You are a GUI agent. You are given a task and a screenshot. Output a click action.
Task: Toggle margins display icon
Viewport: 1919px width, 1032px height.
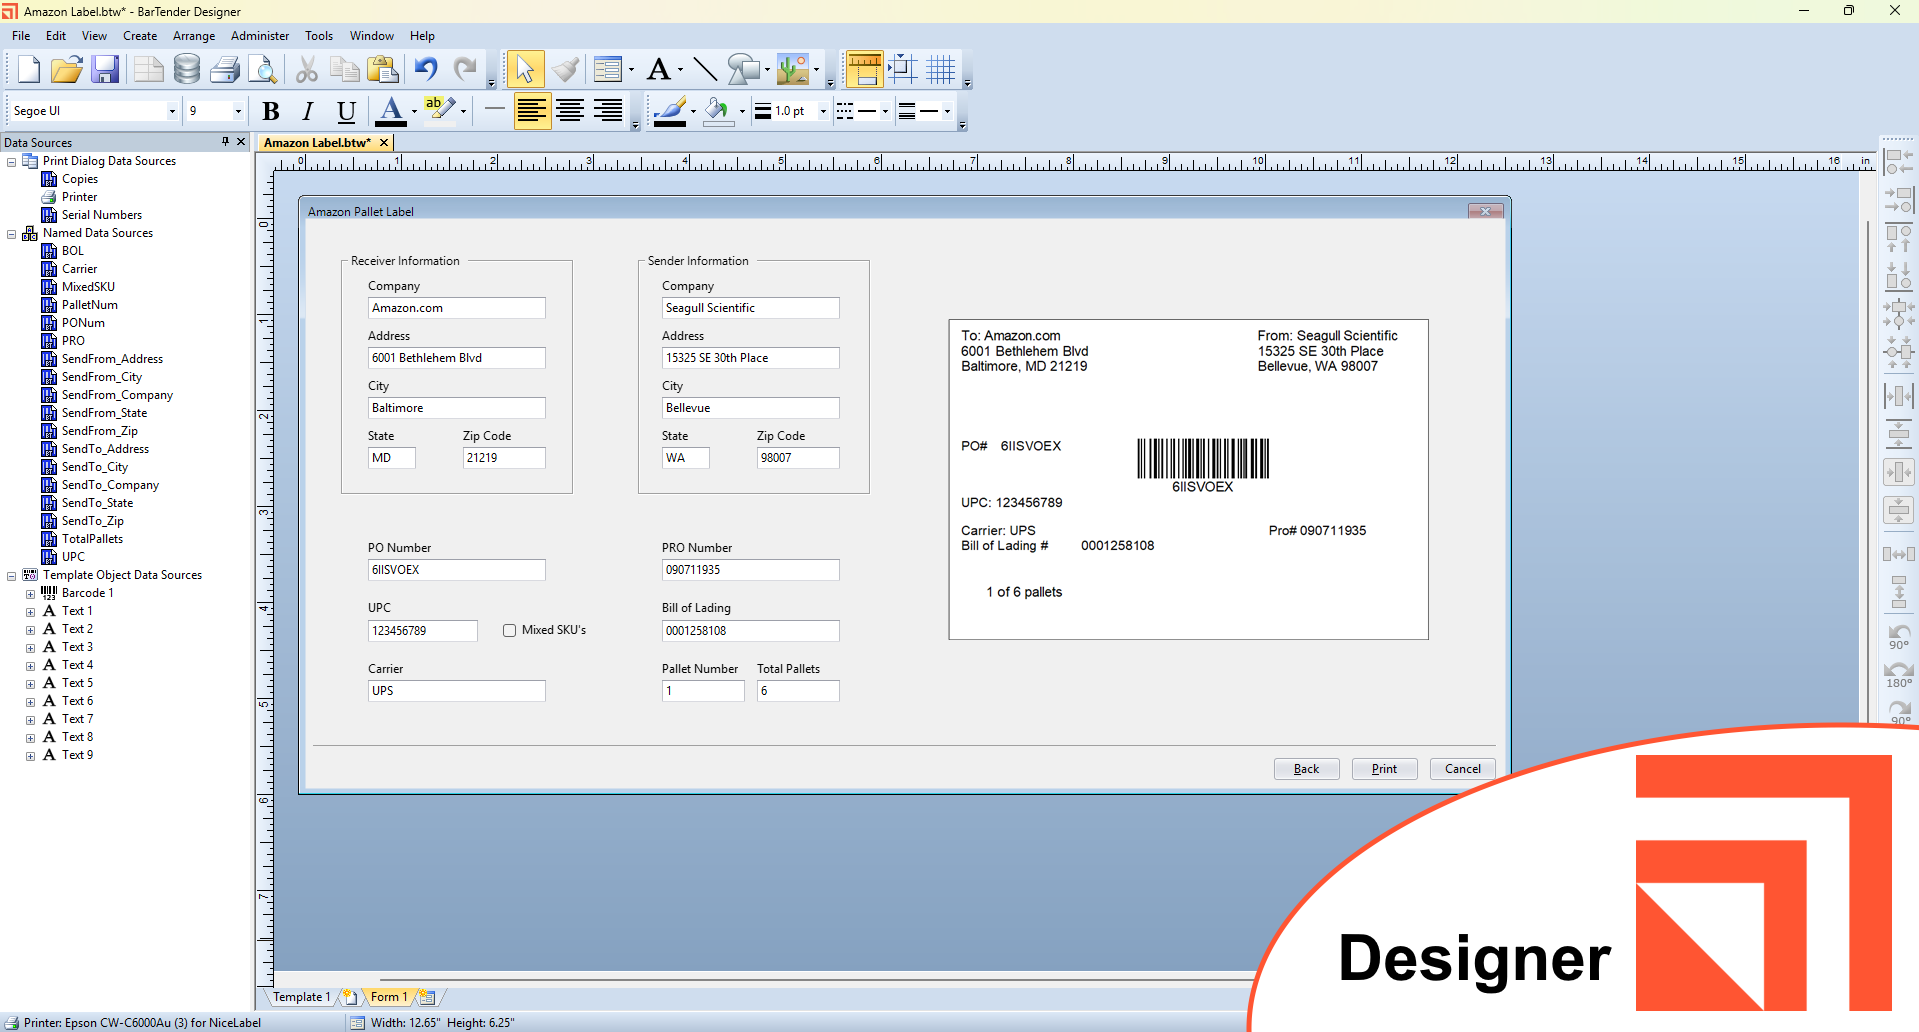(903, 70)
